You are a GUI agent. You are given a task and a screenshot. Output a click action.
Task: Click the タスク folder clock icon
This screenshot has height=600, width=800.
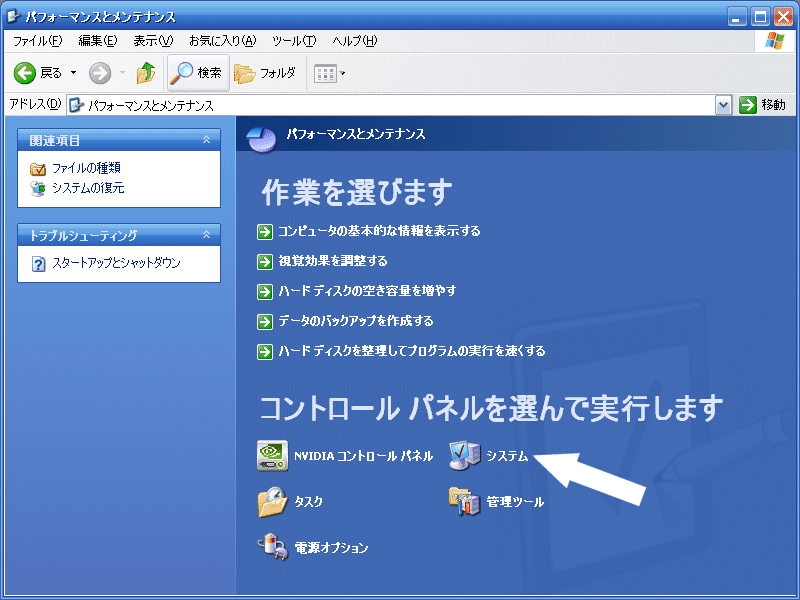[272, 502]
